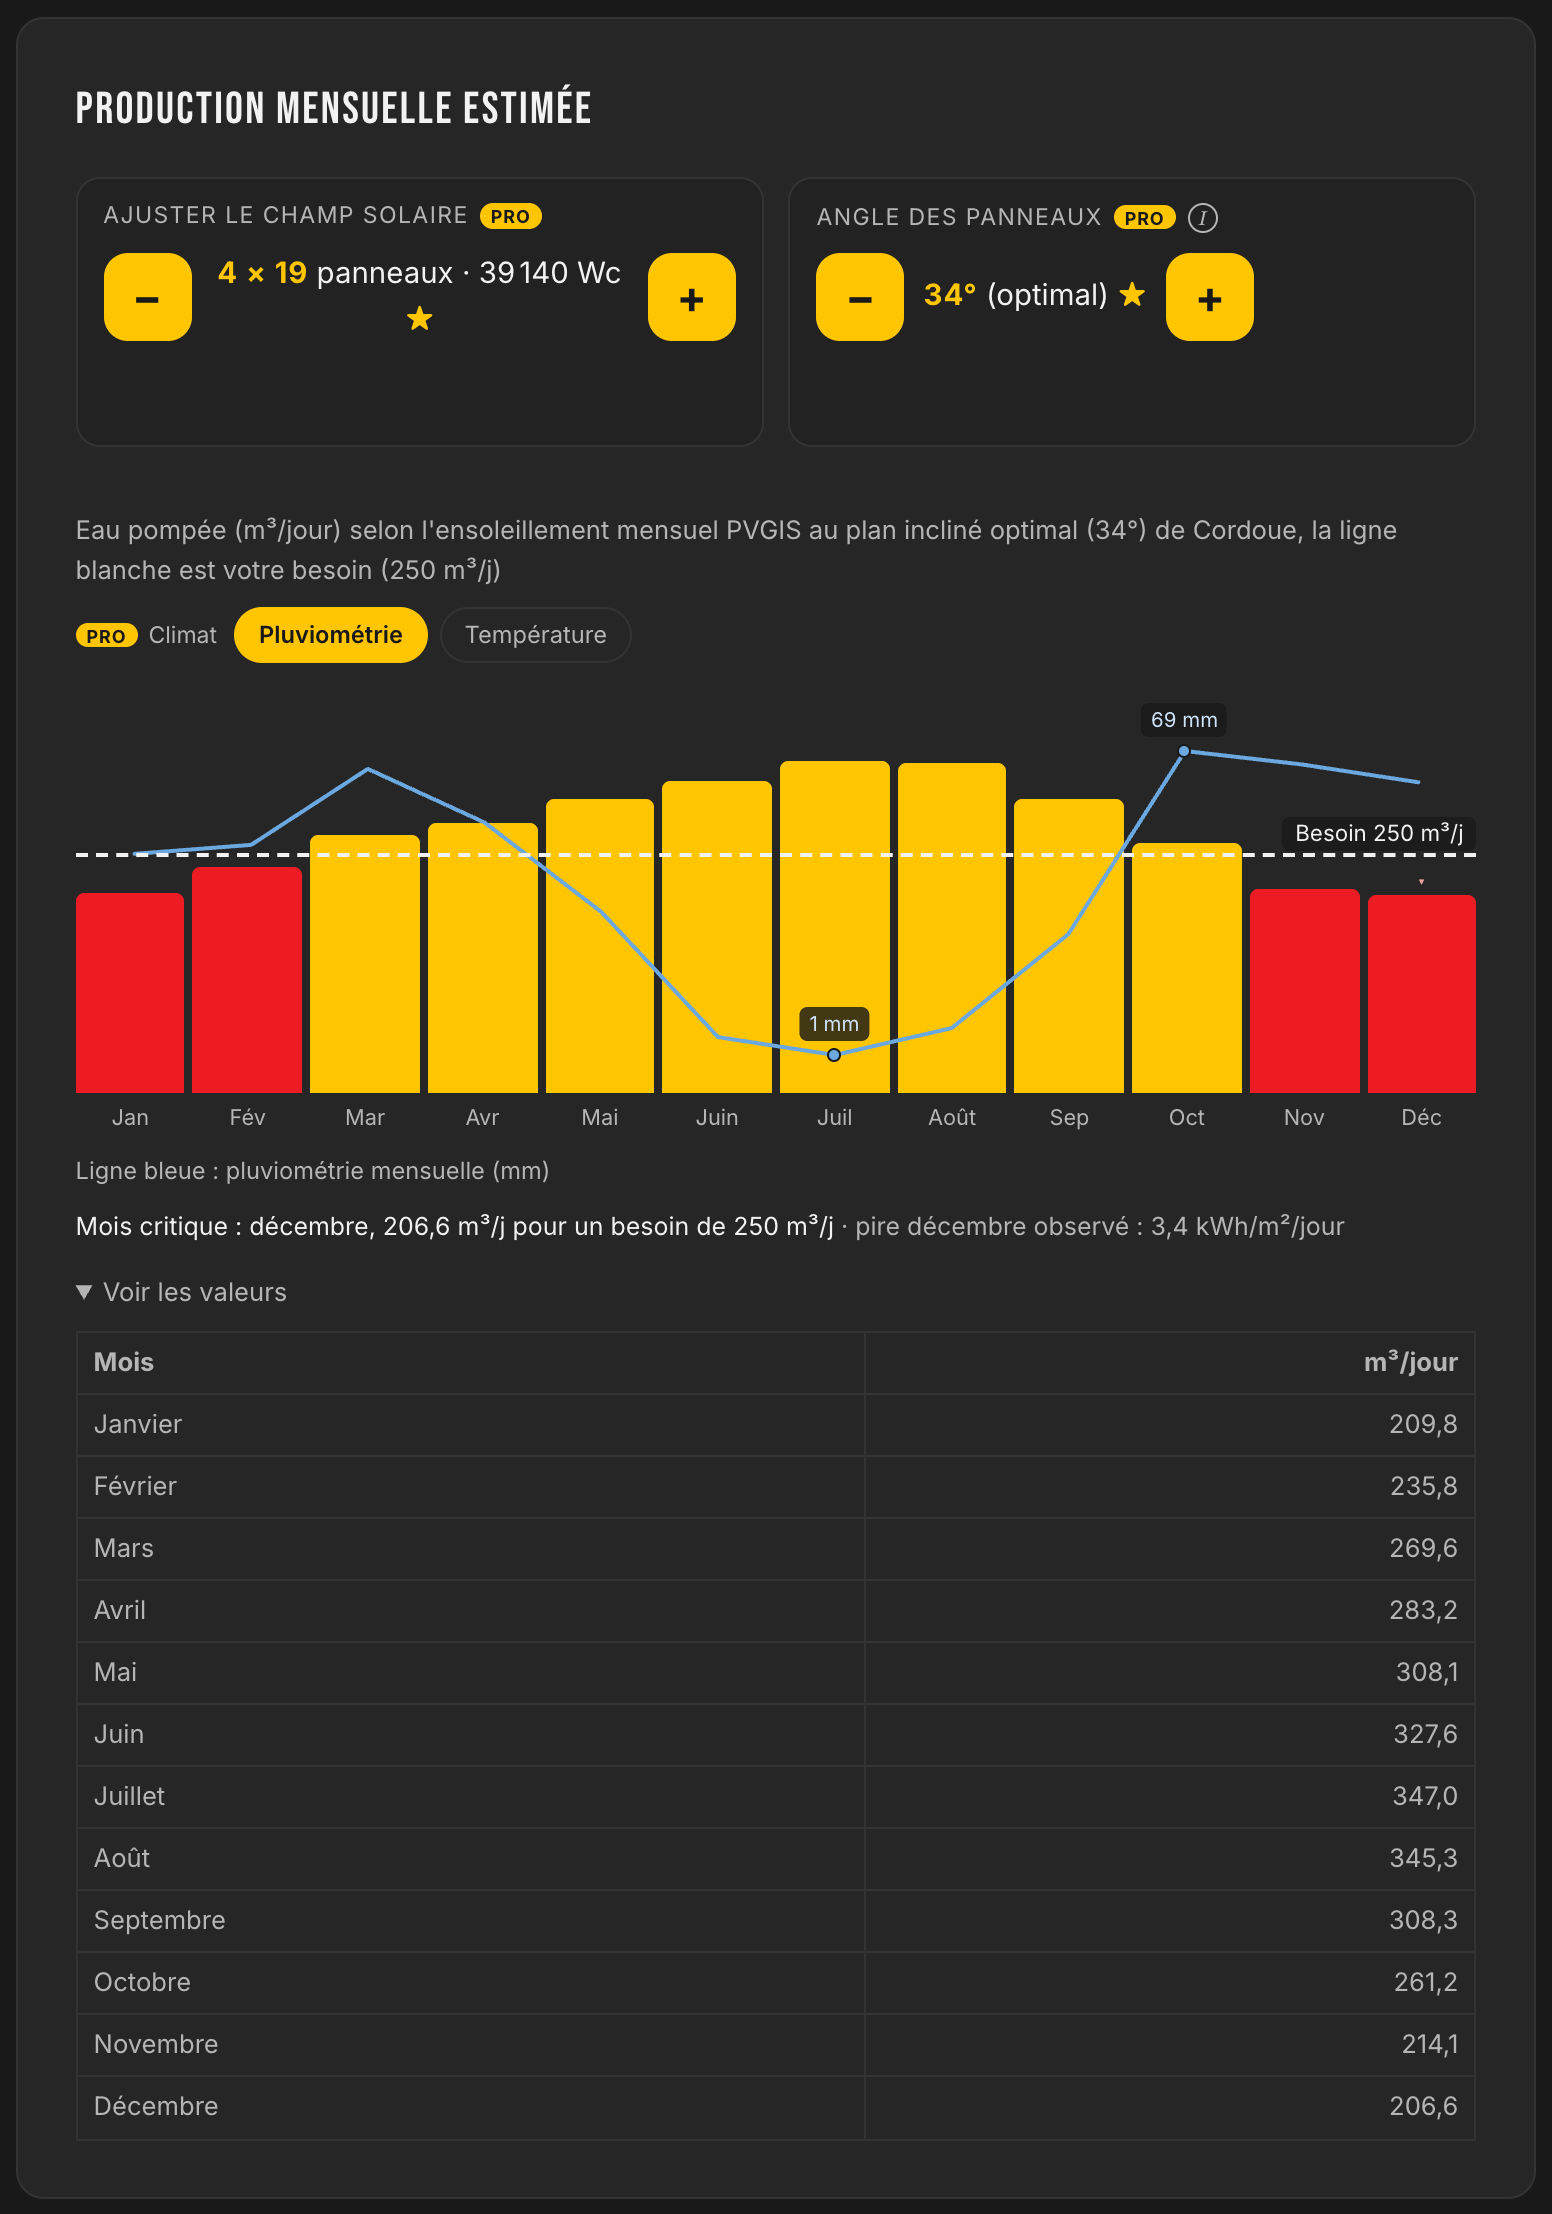The width and height of the screenshot is (1552, 2214).
Task: Click the 1 mm rainfall point in July
Action: coord(834,1055)
